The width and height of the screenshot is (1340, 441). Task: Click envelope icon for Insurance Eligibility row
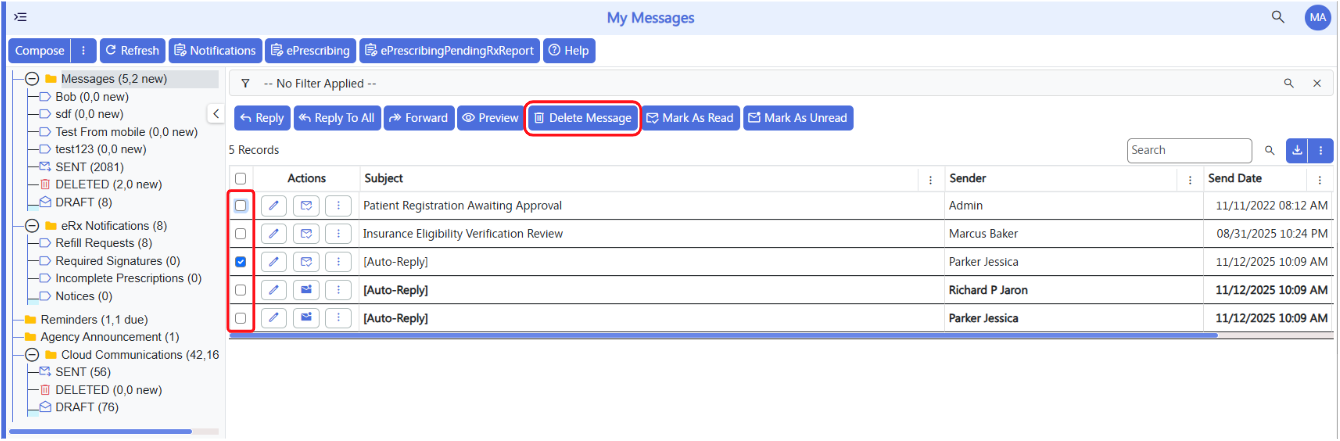pos(306,233)
